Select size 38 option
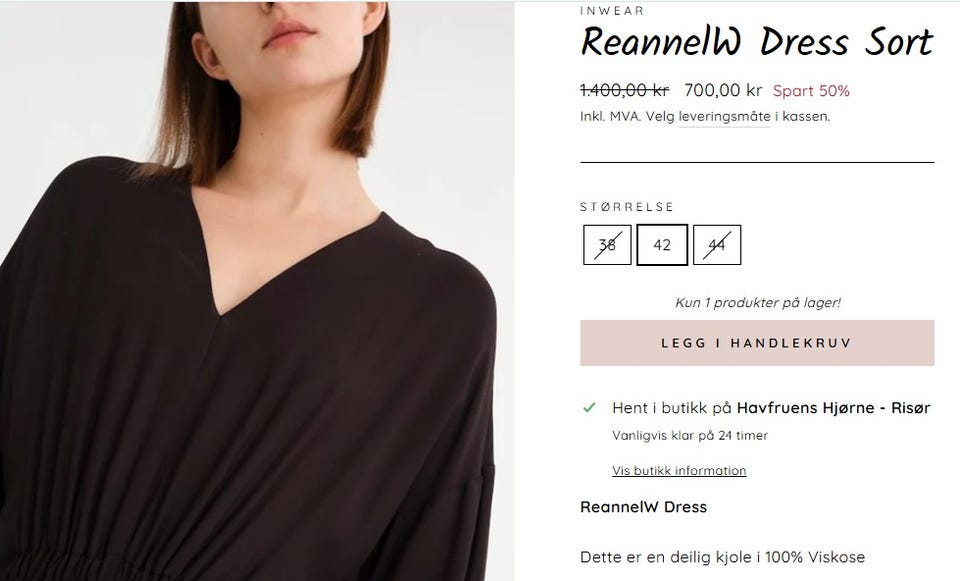Image resolution: width=960 pixels, height=581 pixels. pos(607,245)
